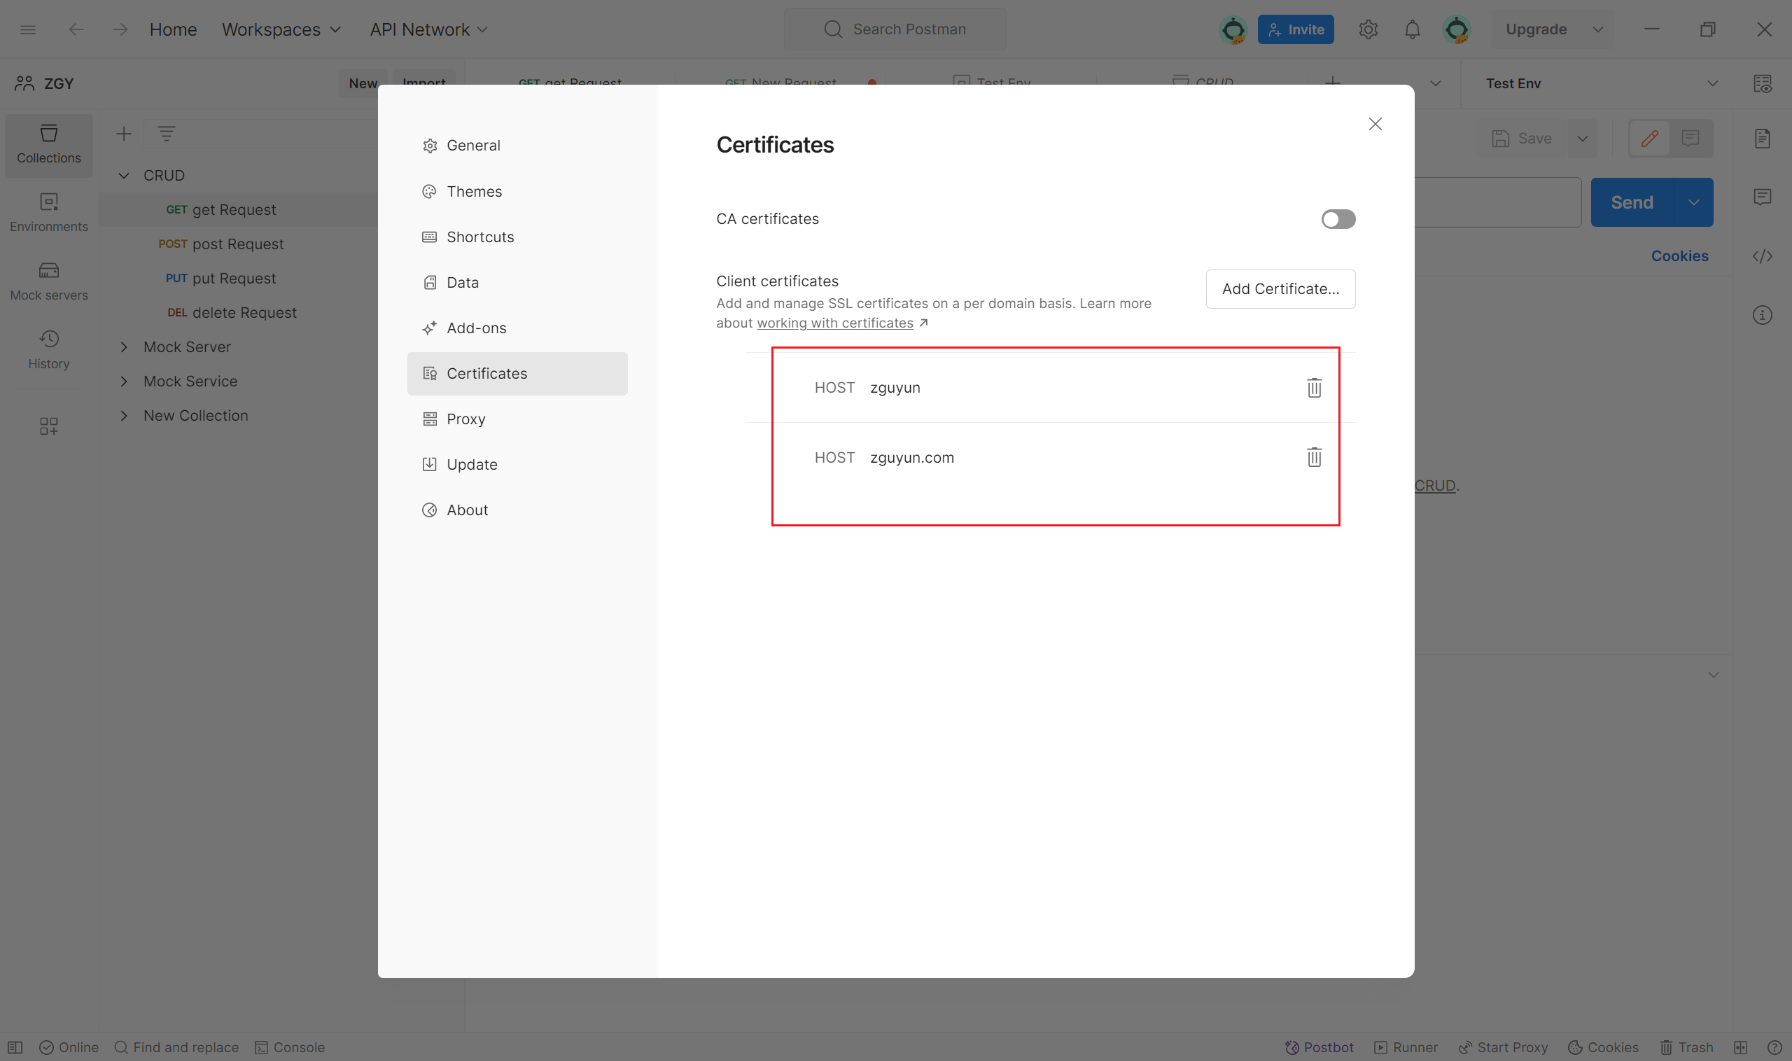Toggle sidebar visibility icon in status bar
This screenshot has height=1061, width=1792.
[x=15, y=1047]
